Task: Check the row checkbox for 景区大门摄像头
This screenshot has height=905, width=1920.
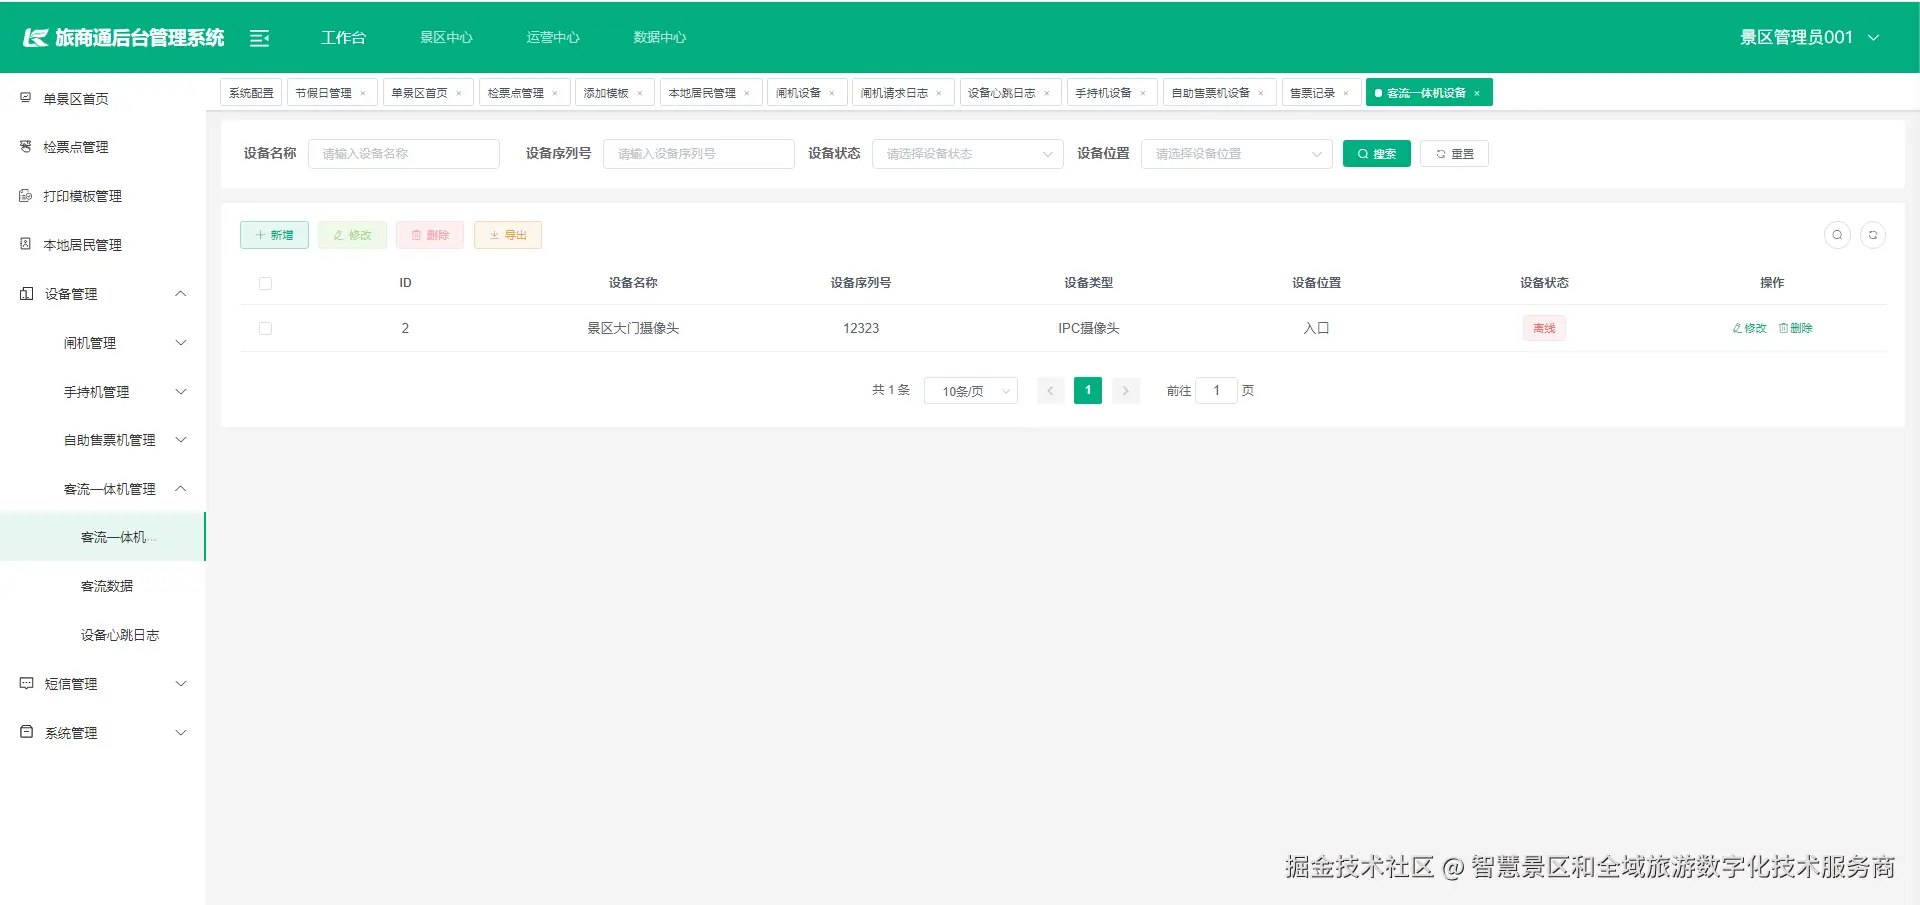Action: click(265, 328)
